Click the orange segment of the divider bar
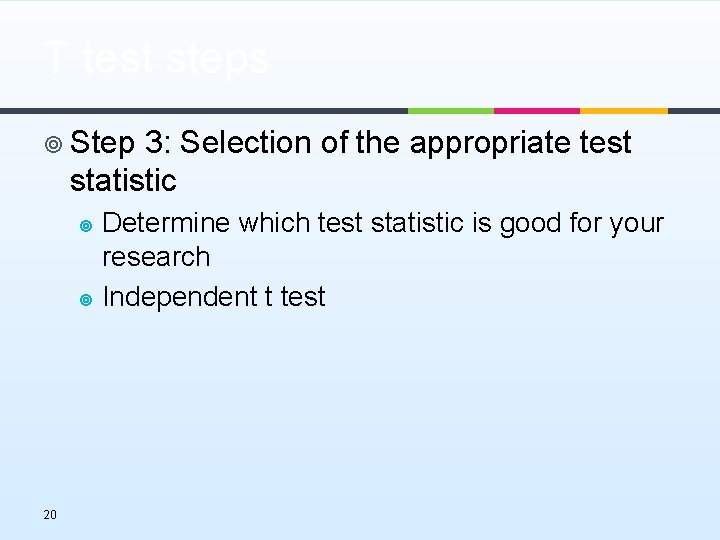The height and width of the screenshot is (540, 720). click(x=624, y=111)
